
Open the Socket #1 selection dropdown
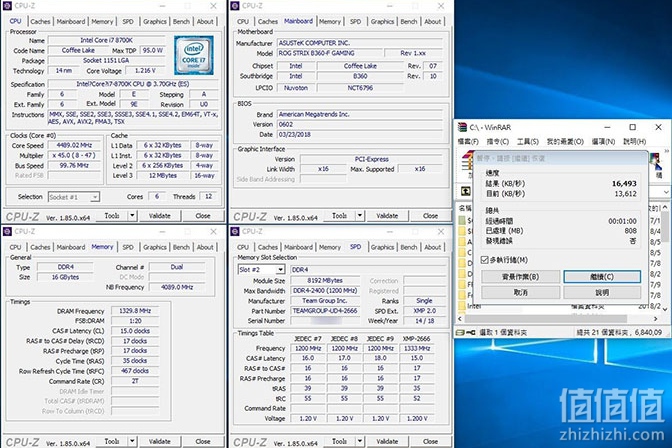95,197
